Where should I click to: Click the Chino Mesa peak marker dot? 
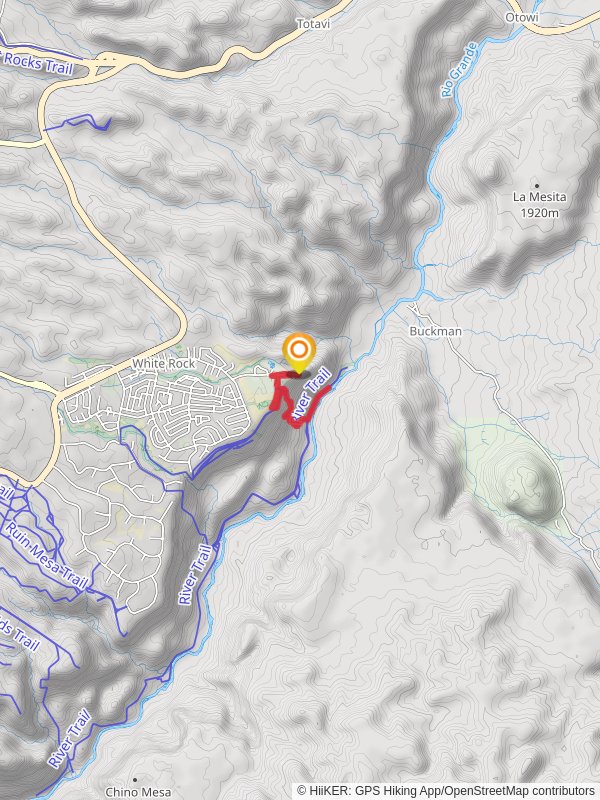point(135,780)
